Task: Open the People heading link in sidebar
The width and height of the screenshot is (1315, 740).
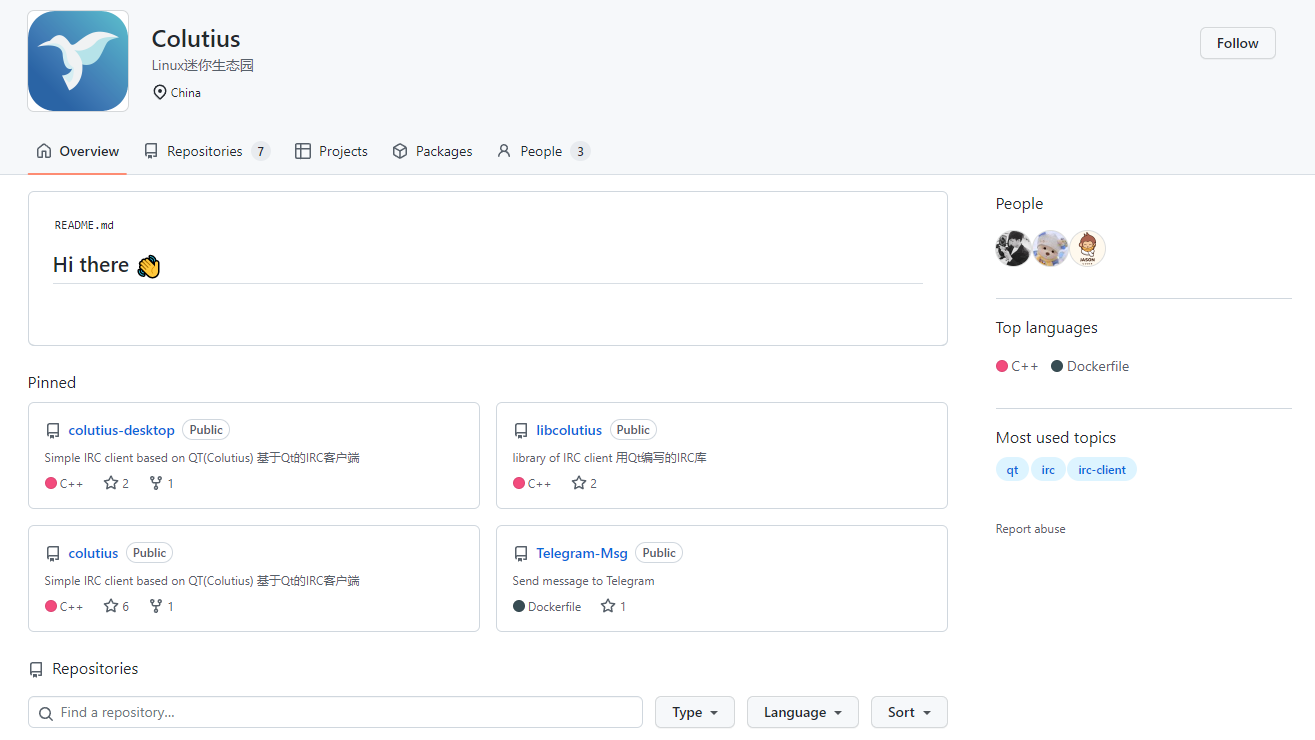Action: 1019,204
